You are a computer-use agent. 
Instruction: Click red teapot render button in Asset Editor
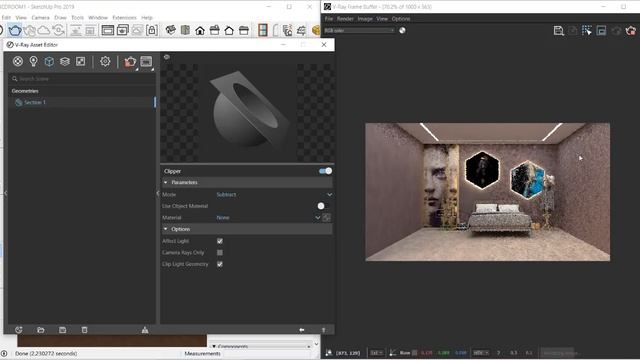(x=130, y=62)
